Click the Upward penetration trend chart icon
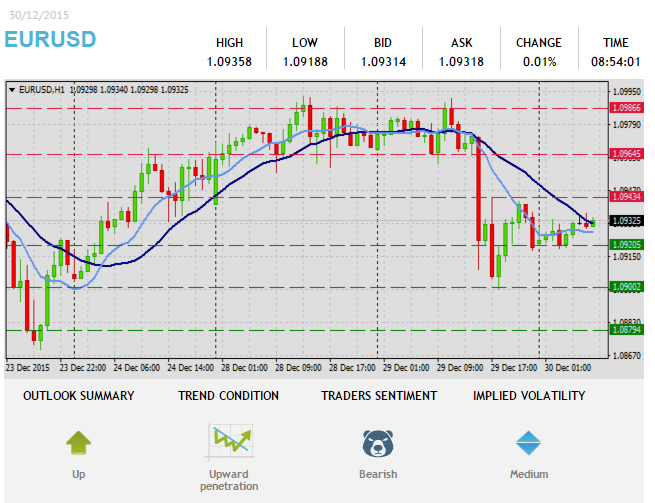This screenshot has height=503, width=655. tap(230, 442)
